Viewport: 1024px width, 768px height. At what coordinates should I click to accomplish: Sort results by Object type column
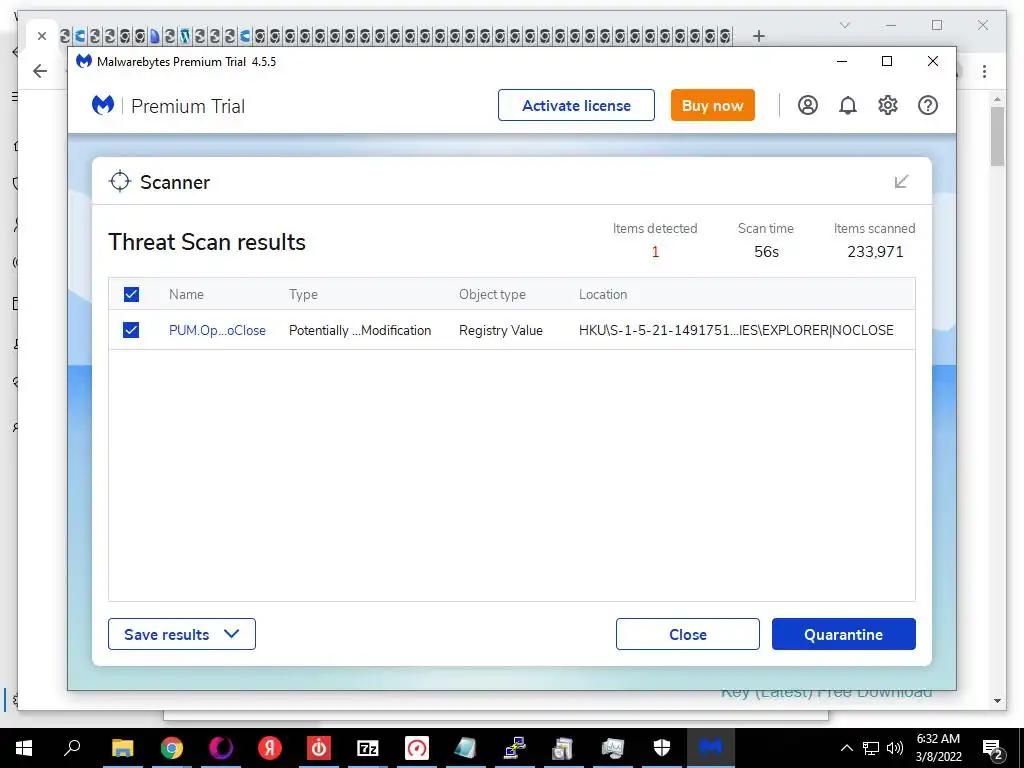(492, 295)
